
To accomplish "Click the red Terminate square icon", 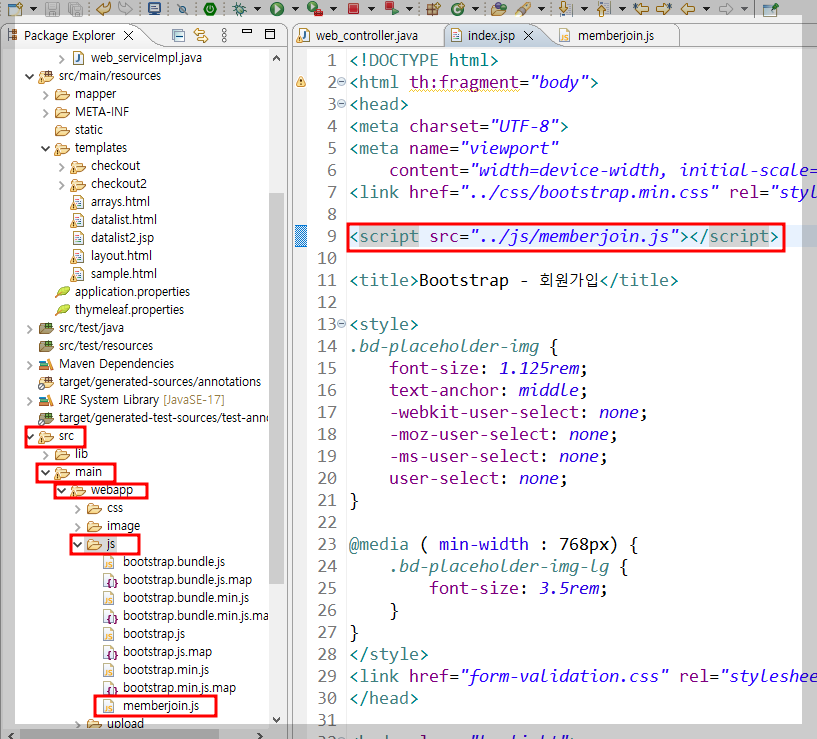I will point(354,8).
